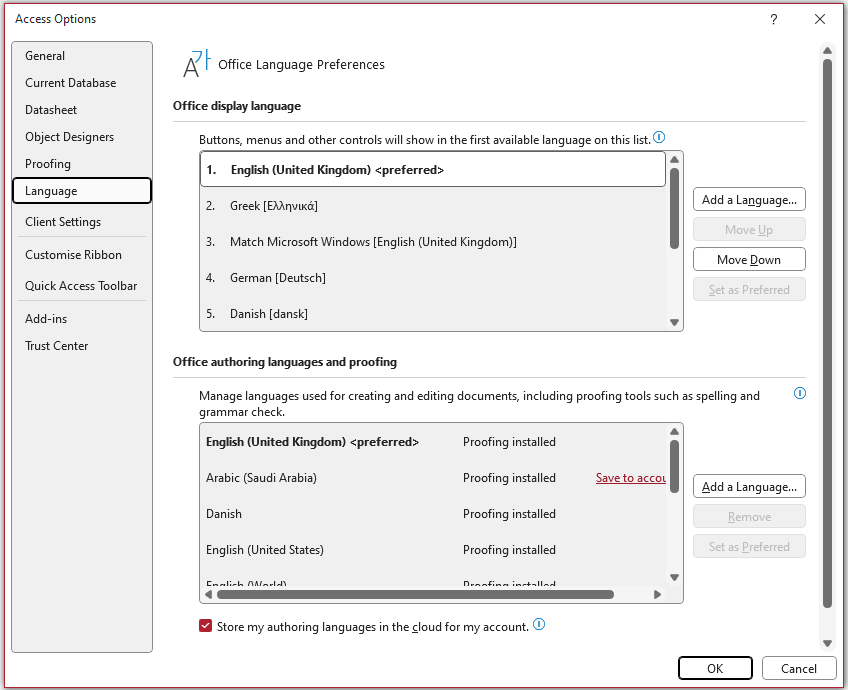Click Add a Language for display languages
The height and width of the screenshot is (690, 848).
[749, 200]
